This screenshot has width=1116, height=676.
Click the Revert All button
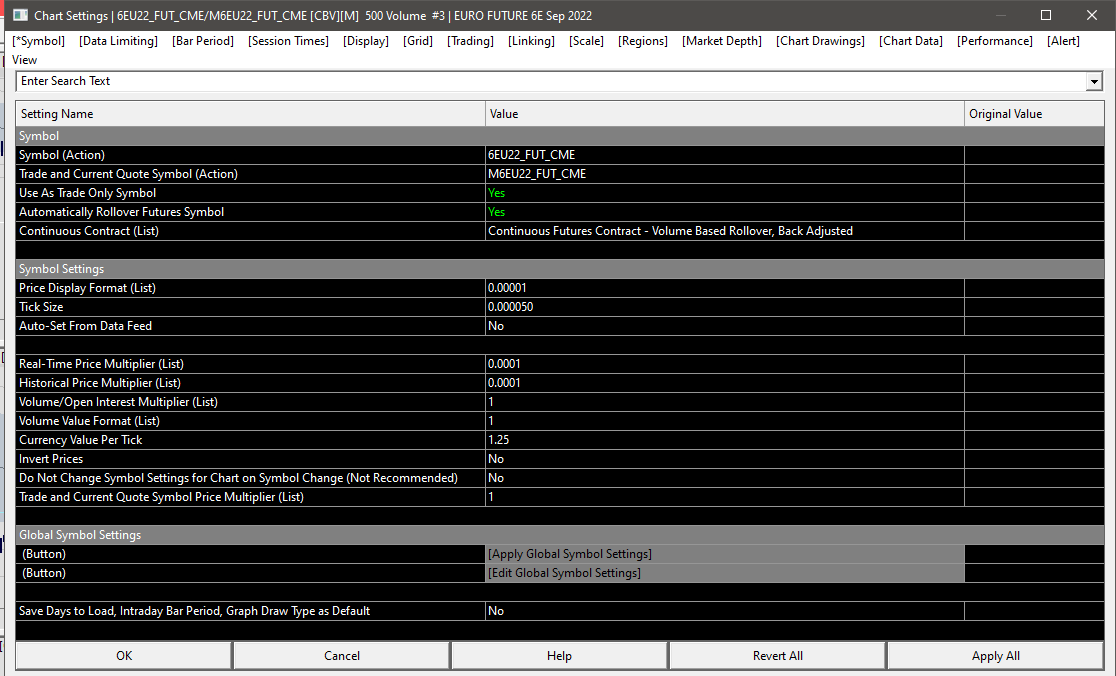tap(777, 656)
